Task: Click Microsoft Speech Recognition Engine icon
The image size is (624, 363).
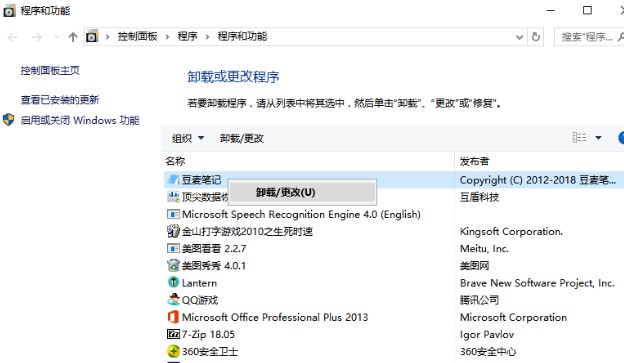Action: (173, 214)
